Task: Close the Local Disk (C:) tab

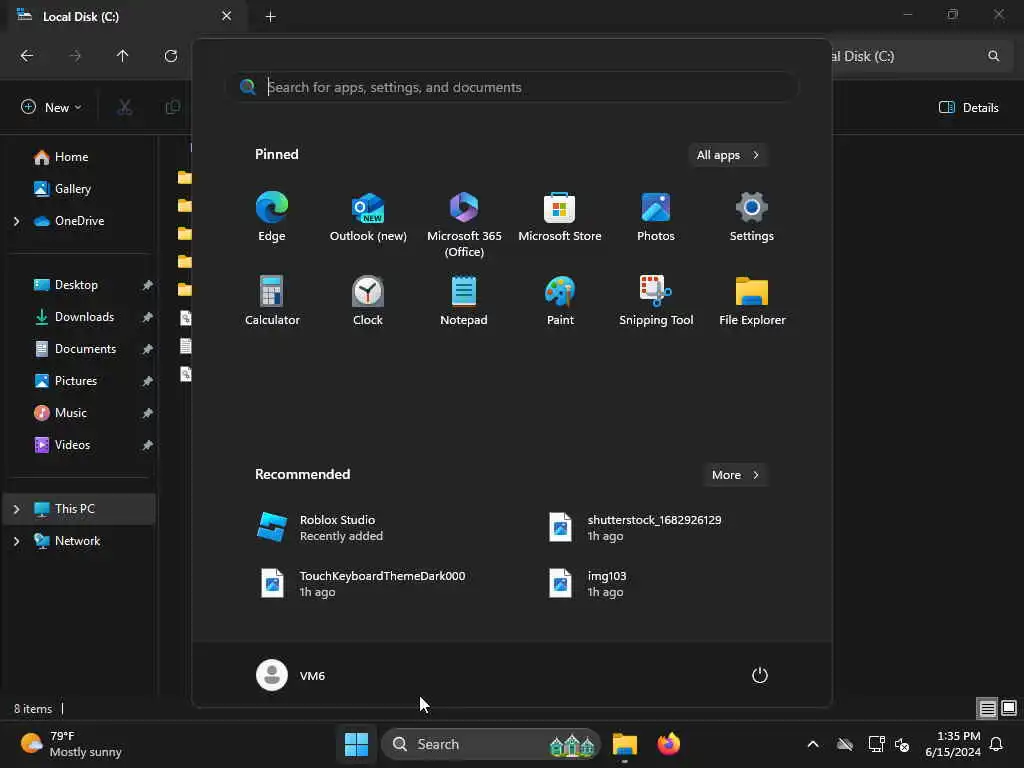Action: point(227,16)
